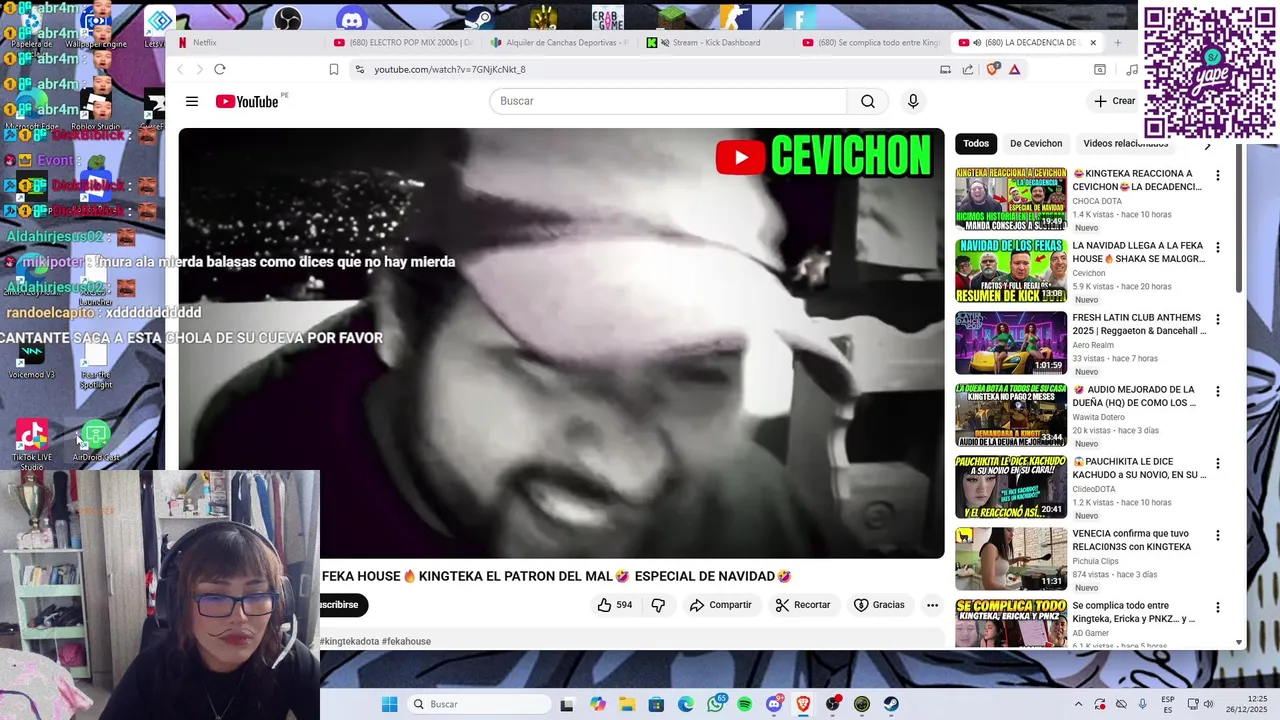Open options for AUDIO MEJORADO DE LA DUEÑA video
Viewport: 1280px width, 720px height.
click(x=1217, y=392)
